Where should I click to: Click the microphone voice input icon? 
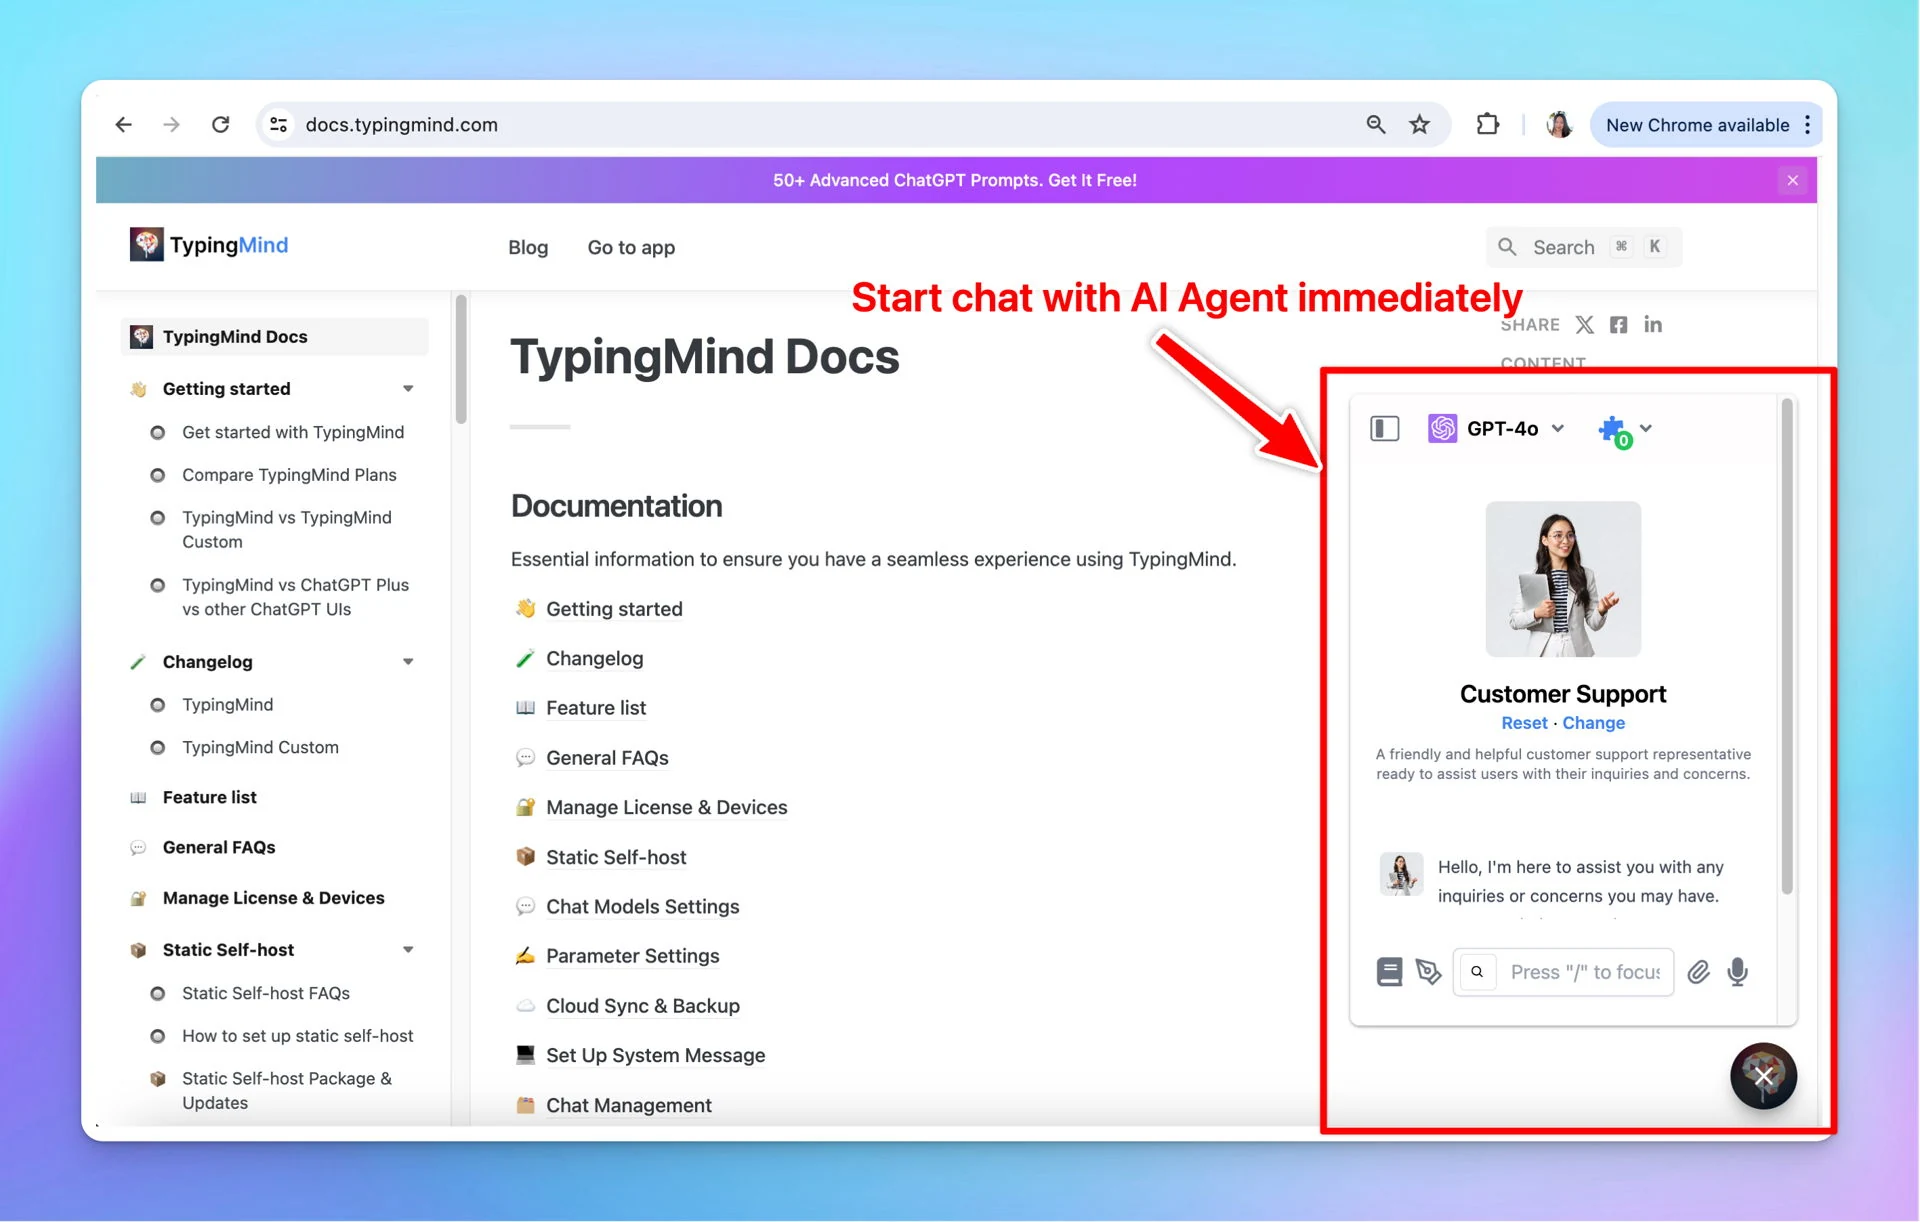(x=1738, y=972)
